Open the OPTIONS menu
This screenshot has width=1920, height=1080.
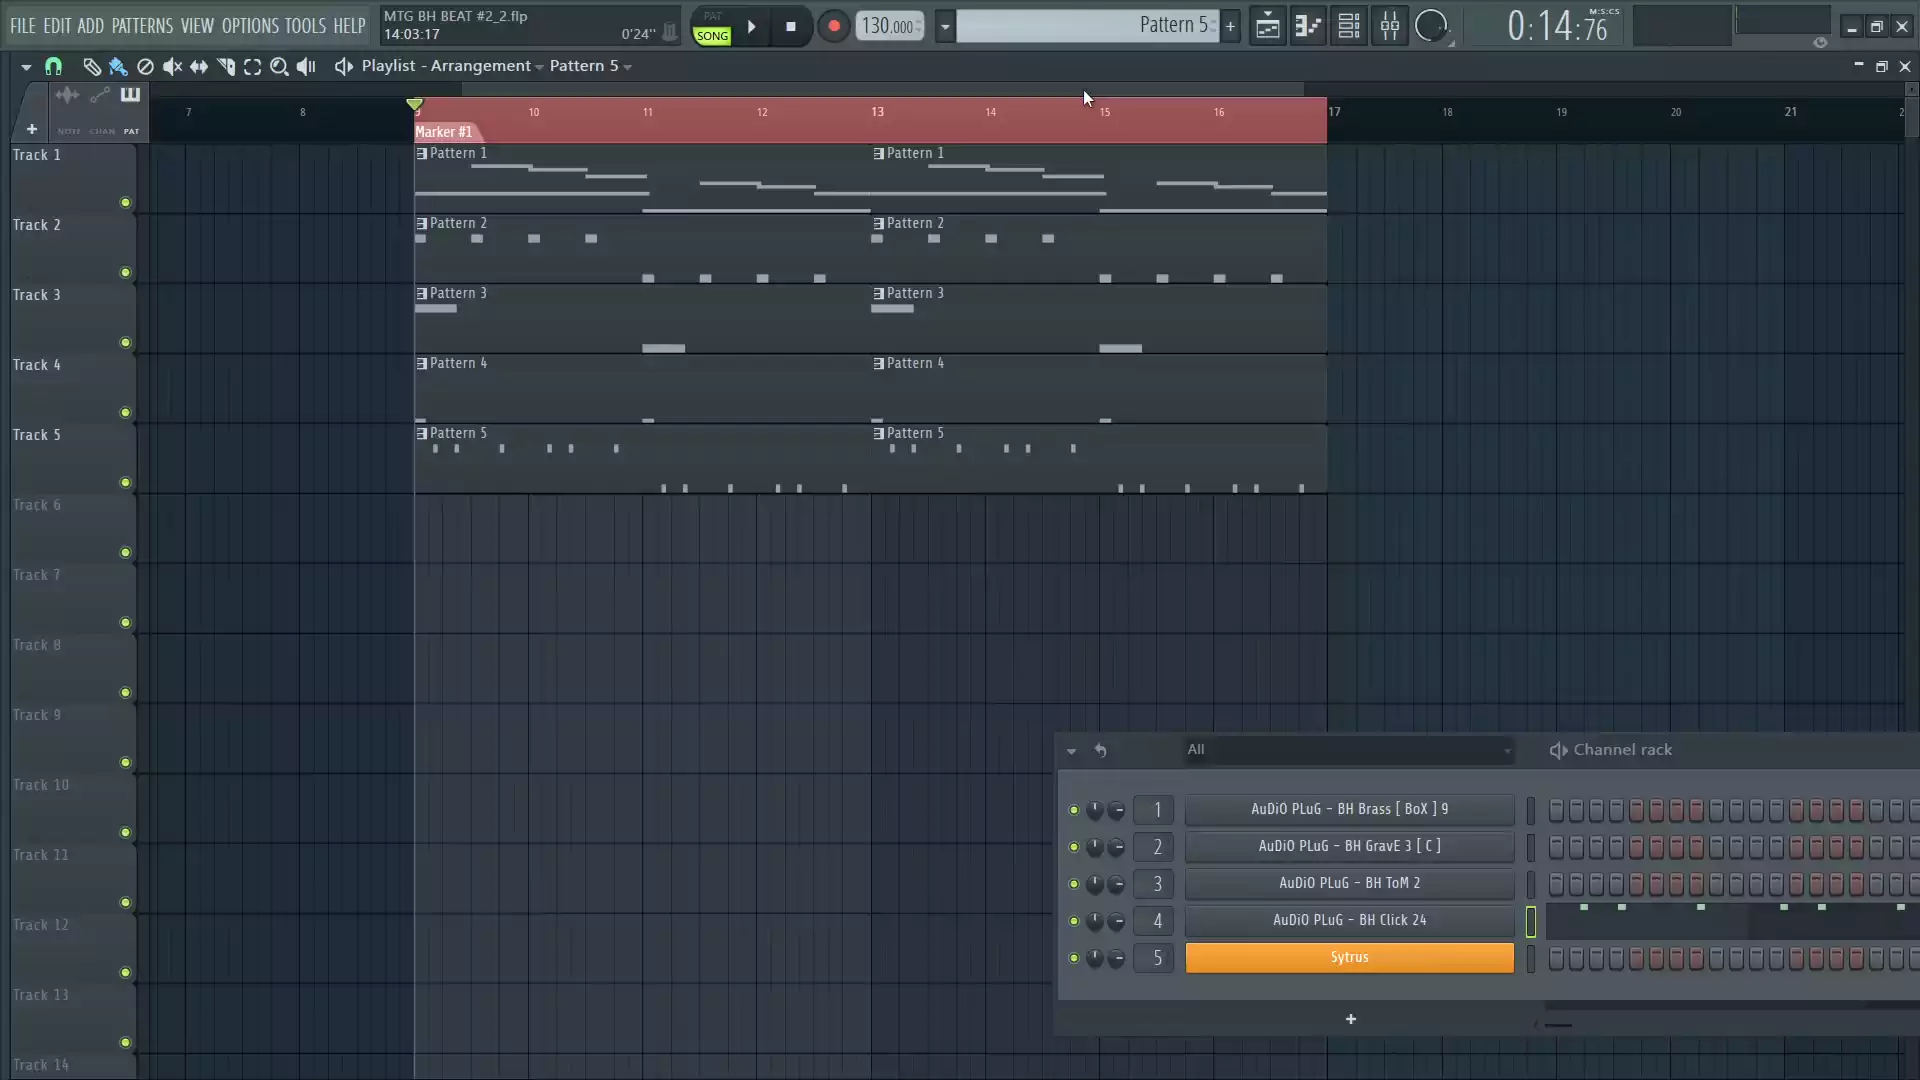250,26
